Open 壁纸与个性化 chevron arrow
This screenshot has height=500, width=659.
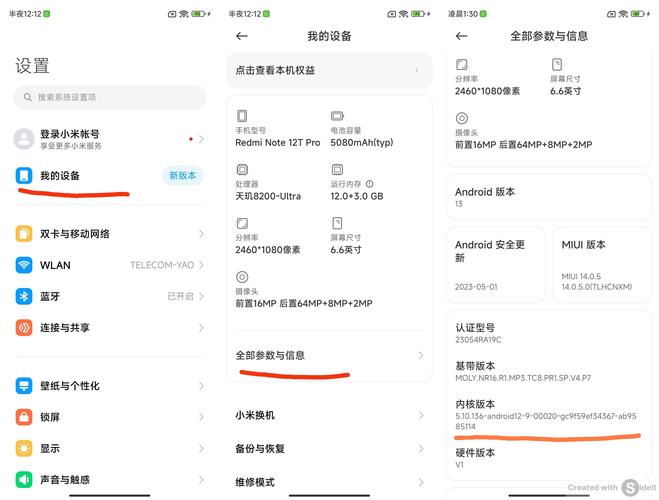tap(201, 386)
